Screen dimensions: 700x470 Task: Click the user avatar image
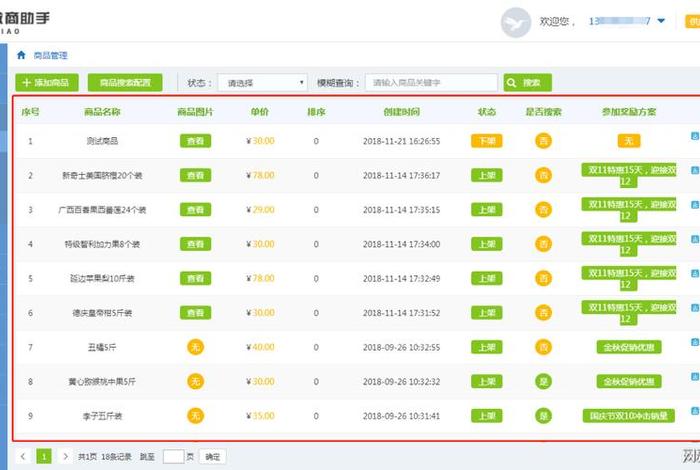(x=516, y=22)
